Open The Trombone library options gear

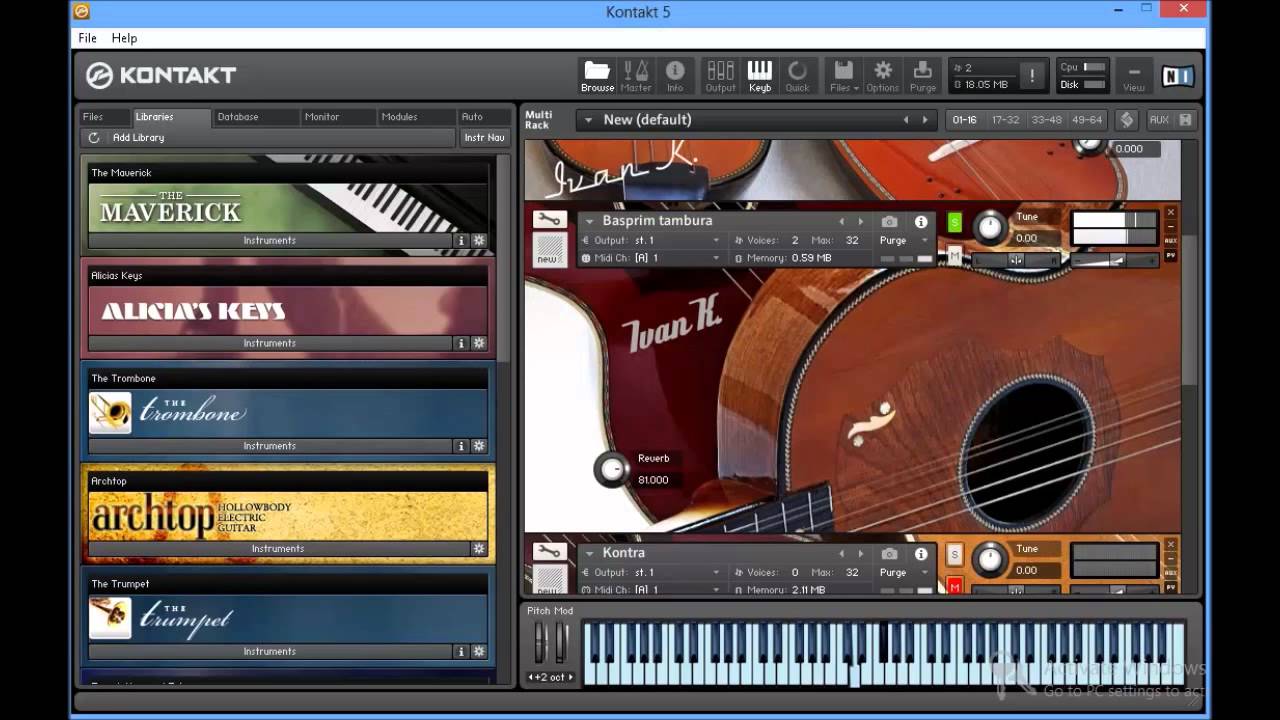point(479,446)
